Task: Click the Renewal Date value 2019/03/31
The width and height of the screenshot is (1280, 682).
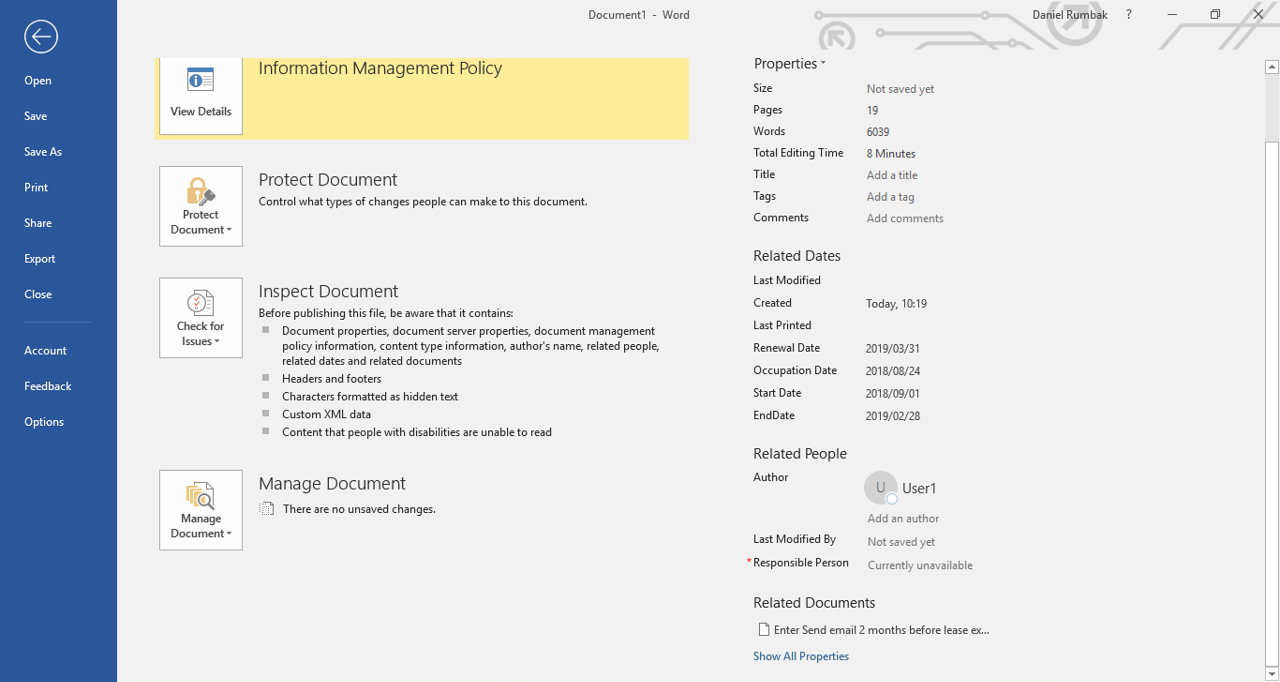Action: pyautogui.click(x=893, y=349)
